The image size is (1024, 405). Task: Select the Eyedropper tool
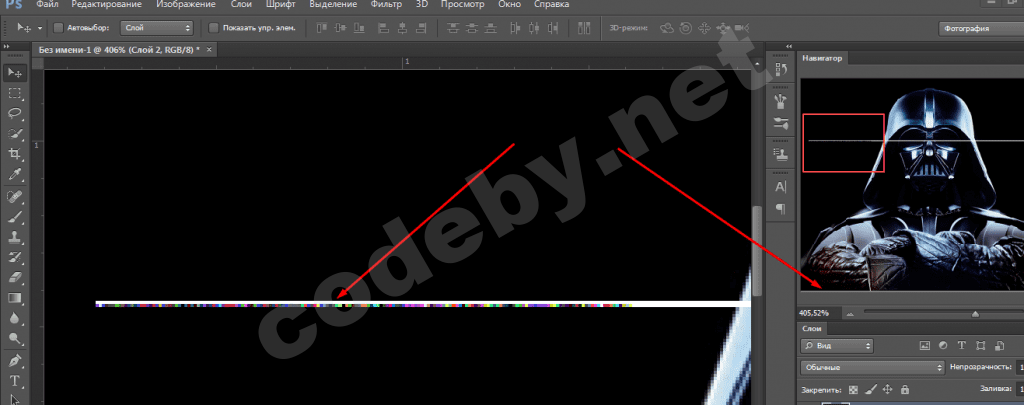point(14,174)
